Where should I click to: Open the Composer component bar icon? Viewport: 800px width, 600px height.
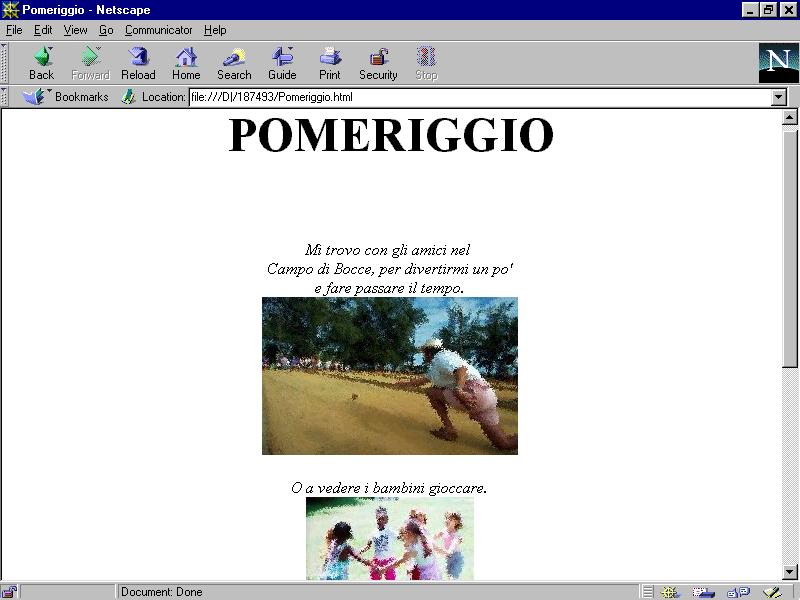pyautogui.click(x=772, y=592)
